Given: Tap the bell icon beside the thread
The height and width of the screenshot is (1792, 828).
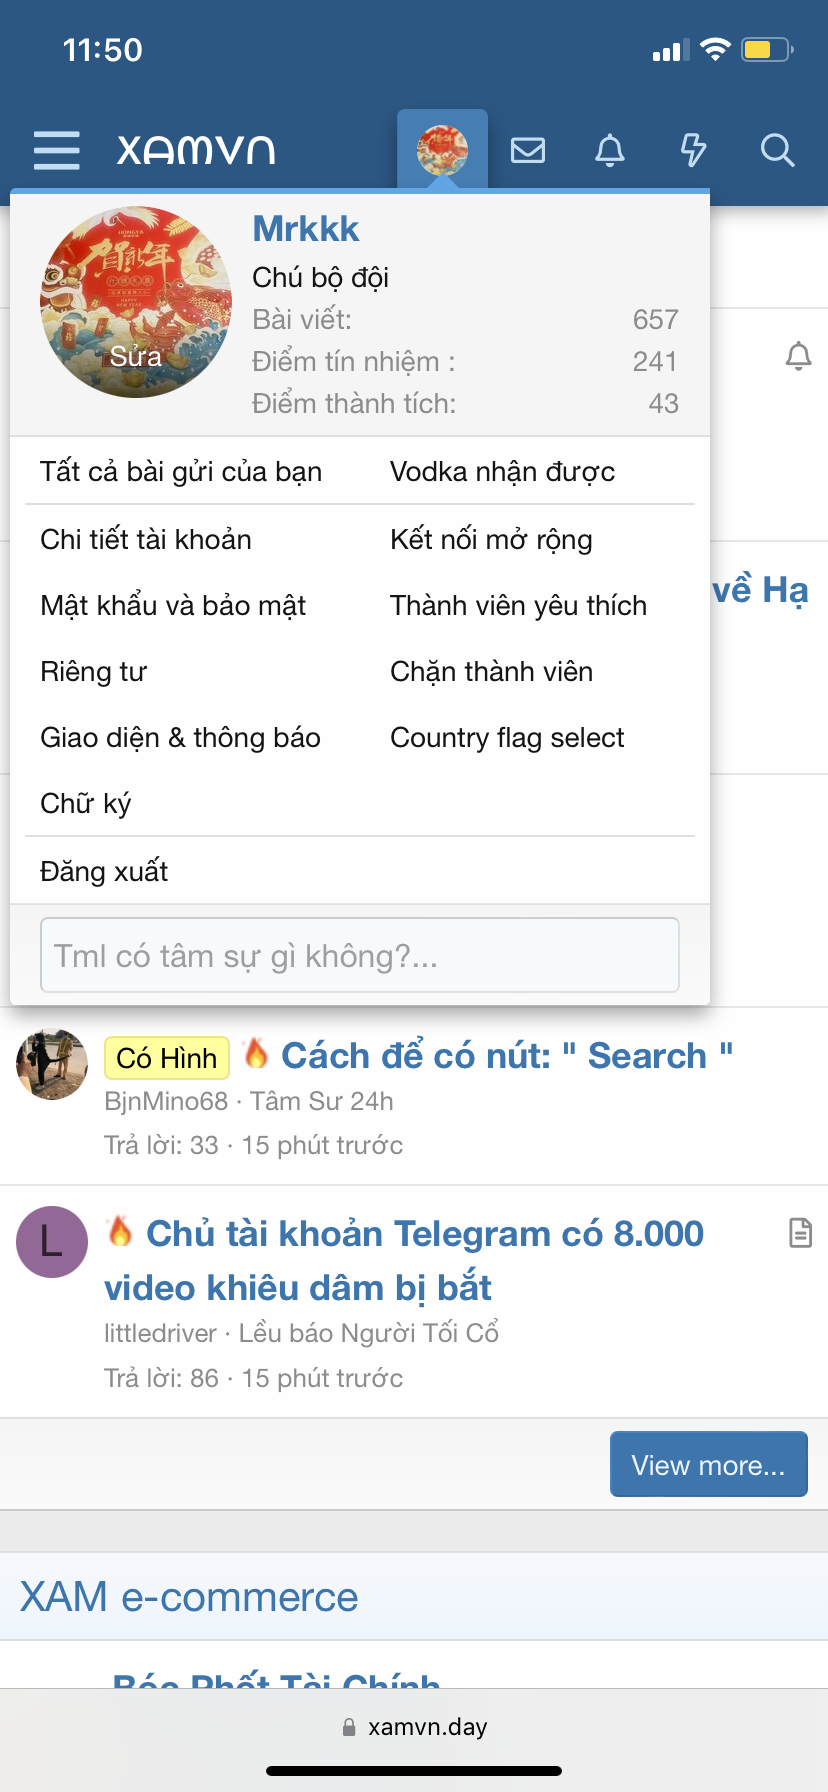Looking at the screenshot, I should tap(798, 356).
